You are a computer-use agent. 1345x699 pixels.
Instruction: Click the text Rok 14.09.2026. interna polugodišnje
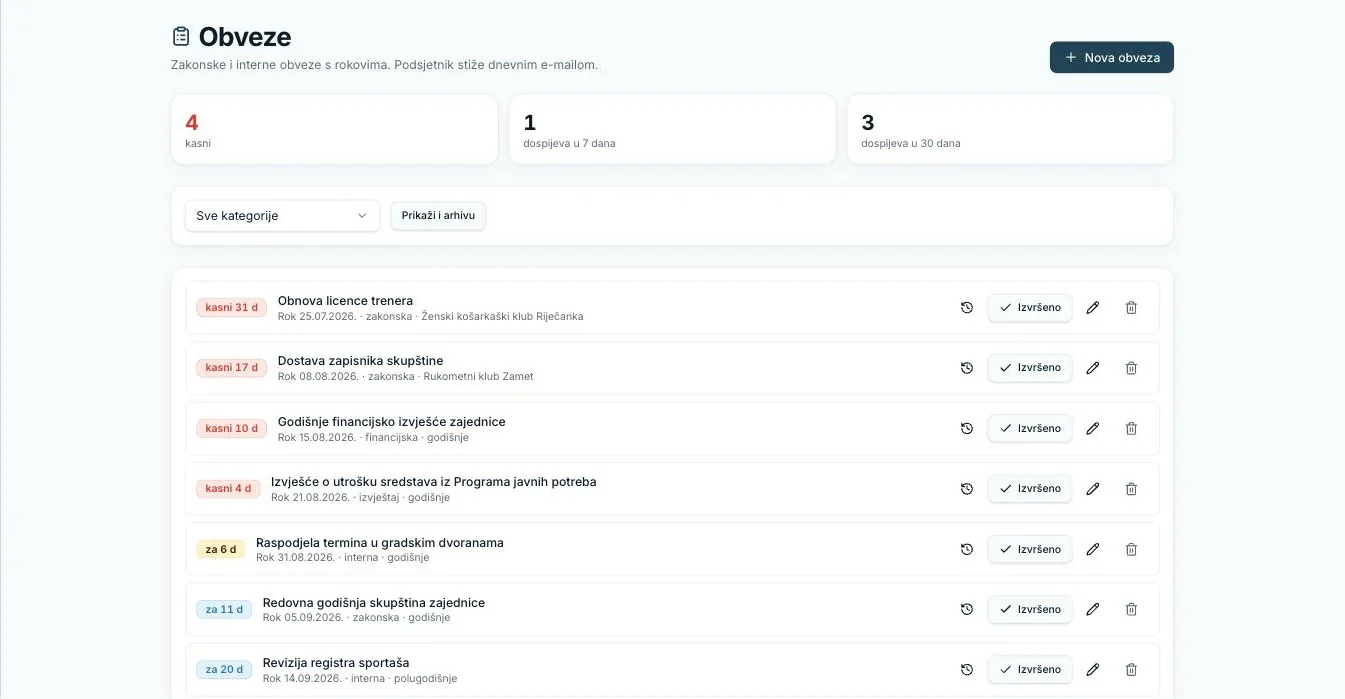(x=360, y=679)
